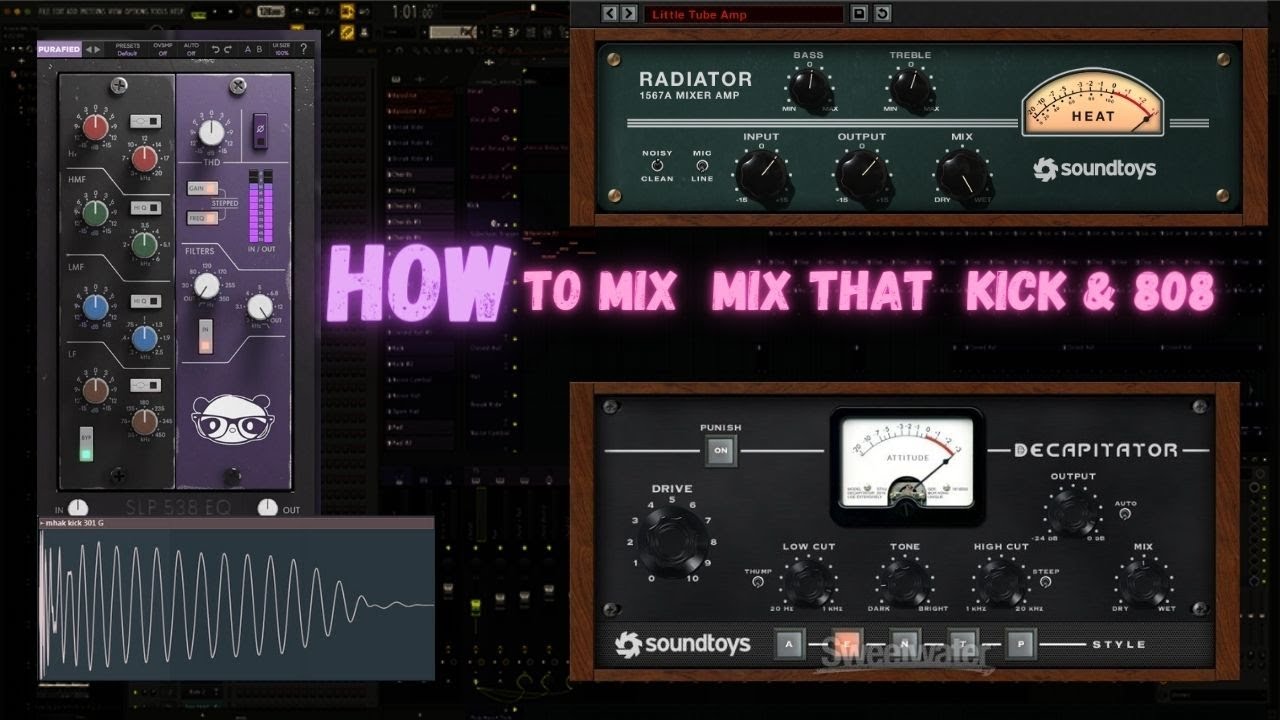Click previous preset arrow in Radiator toolbar

[608, 13]
